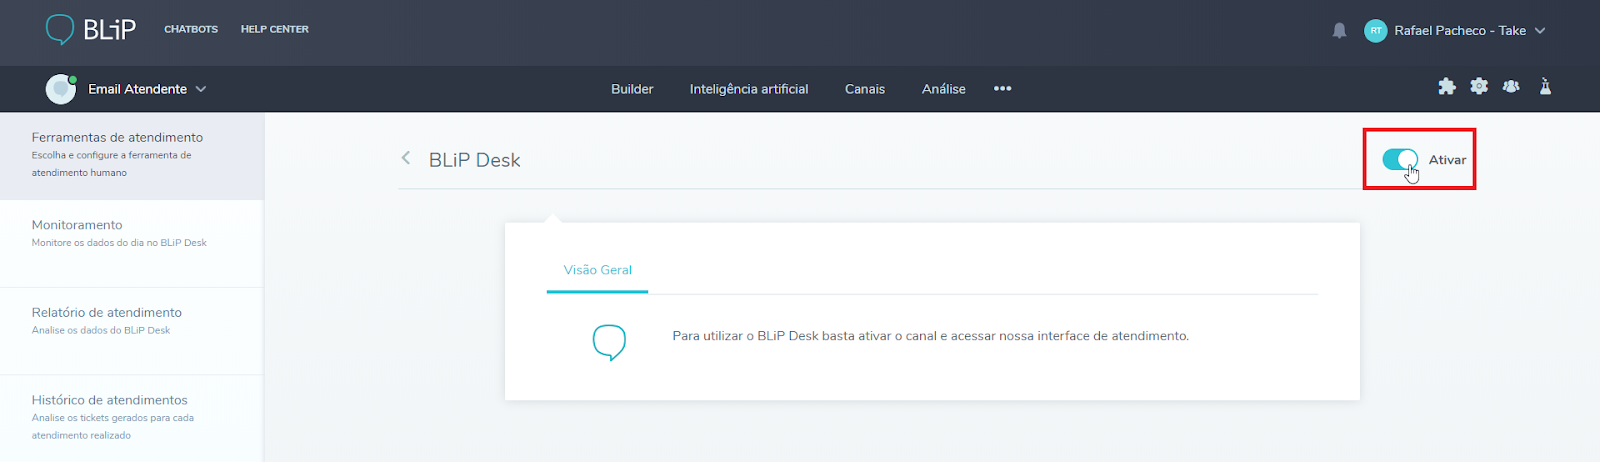Go to the Builder section
Screen dimensions: 1600x462
point(632,89)
